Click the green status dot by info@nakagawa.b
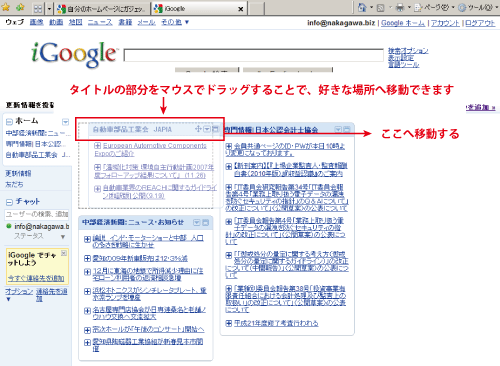This screenshot has width=500, height=366. click(9, 226)
